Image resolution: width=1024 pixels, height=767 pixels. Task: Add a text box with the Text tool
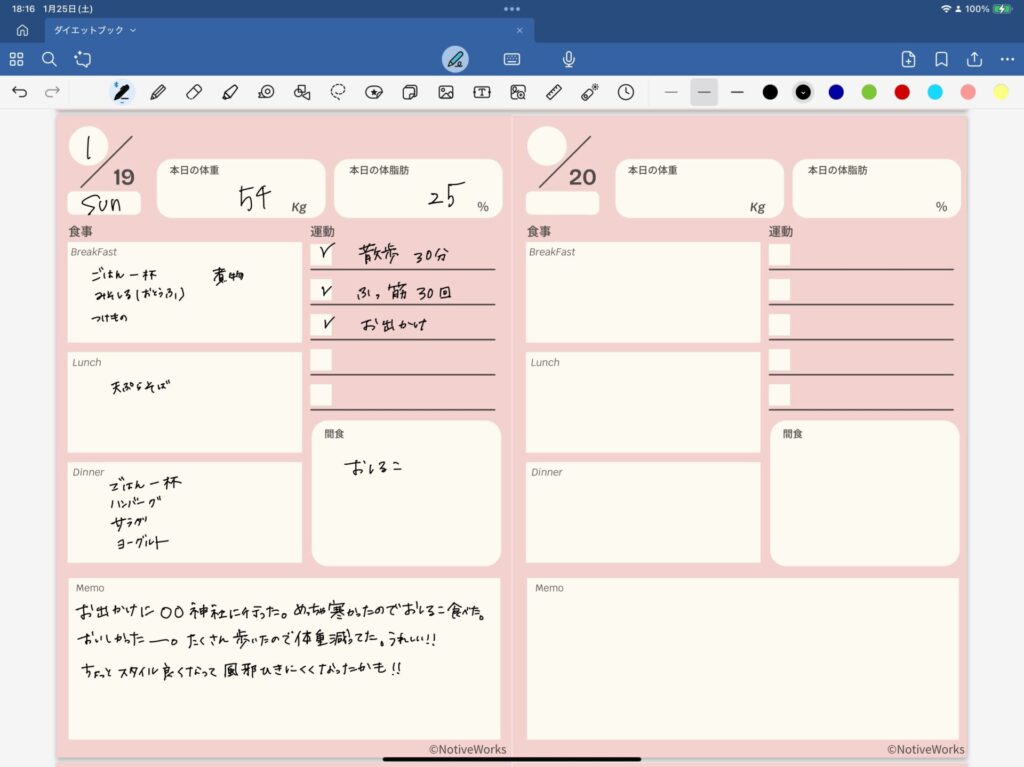(481, 92)
